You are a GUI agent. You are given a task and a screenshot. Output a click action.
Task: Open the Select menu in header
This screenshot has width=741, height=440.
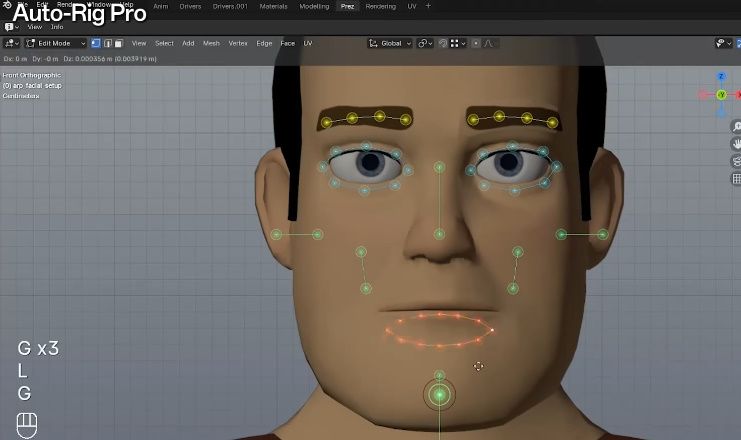(164, 43)
